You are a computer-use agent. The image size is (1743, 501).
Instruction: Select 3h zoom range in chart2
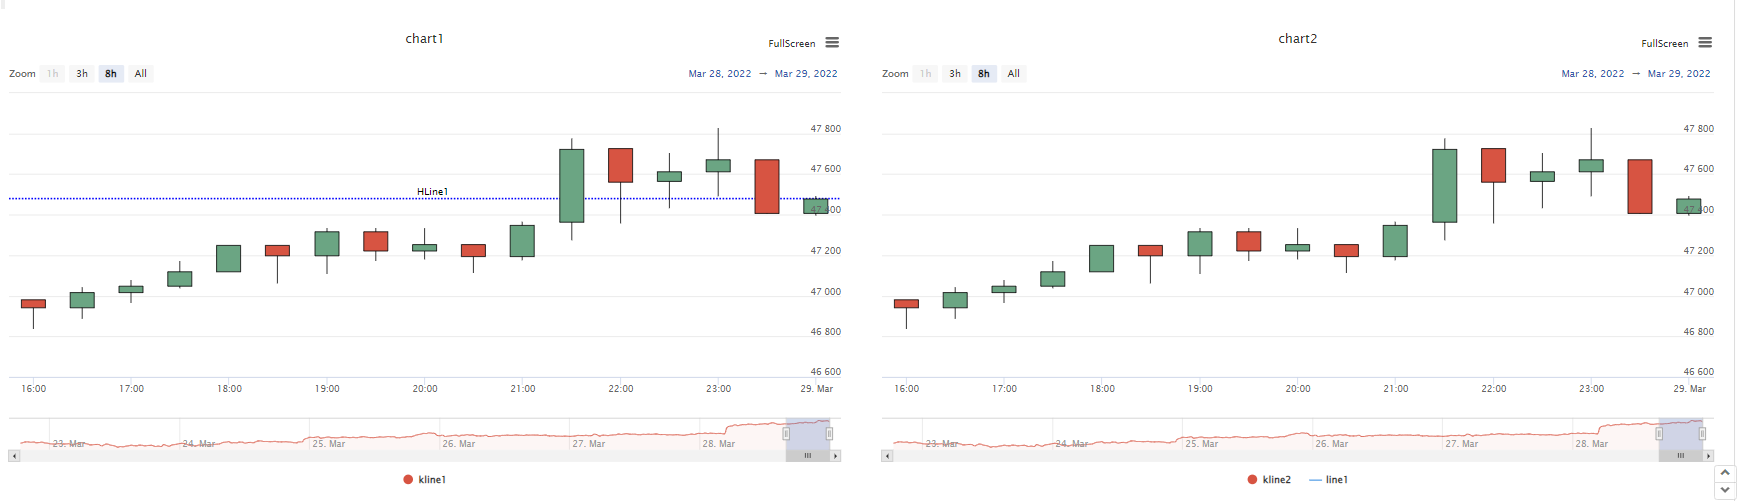(955, 74)
